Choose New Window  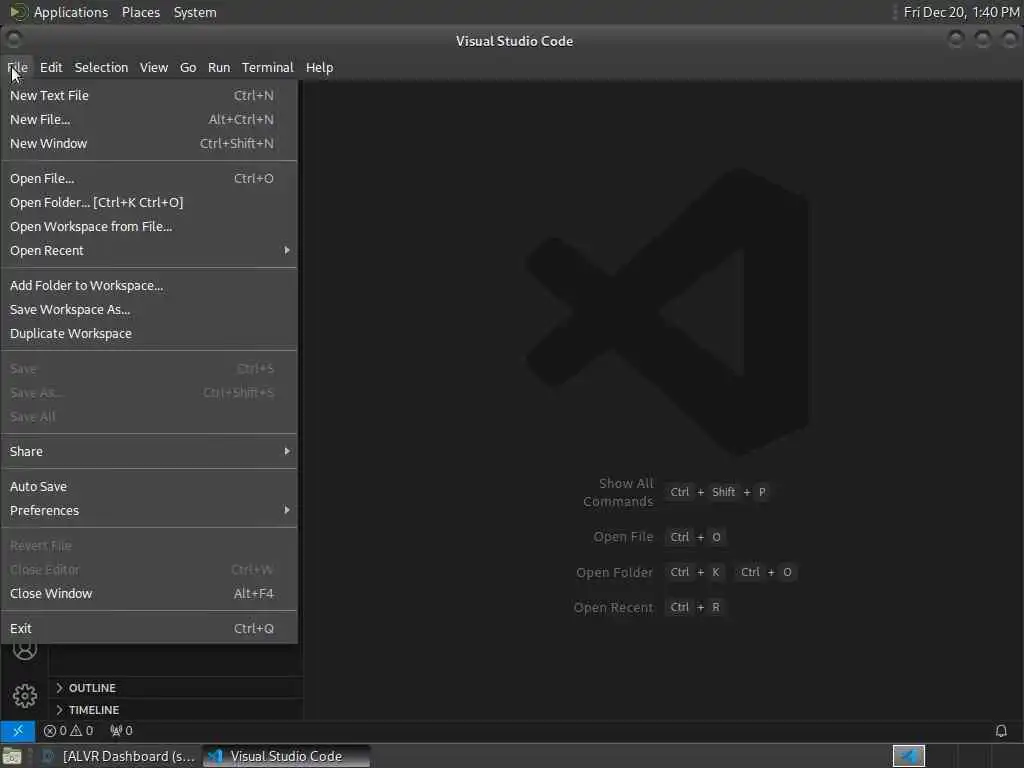click(x=149, y=144)
